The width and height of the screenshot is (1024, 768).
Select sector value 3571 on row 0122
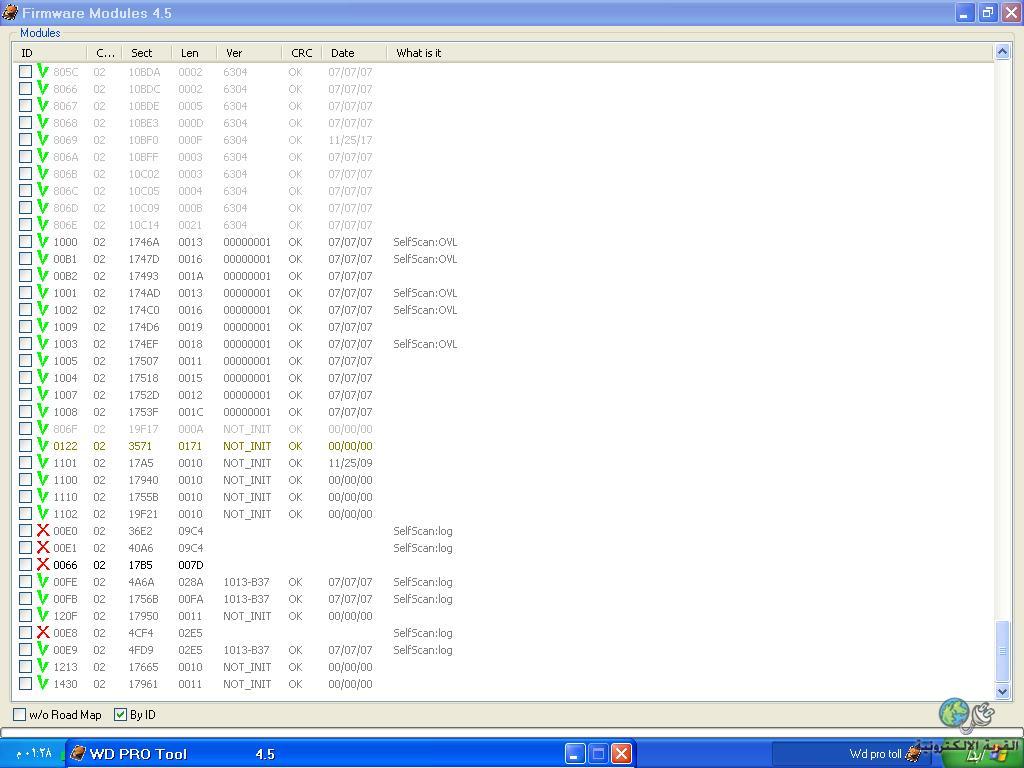click(140, 446)
